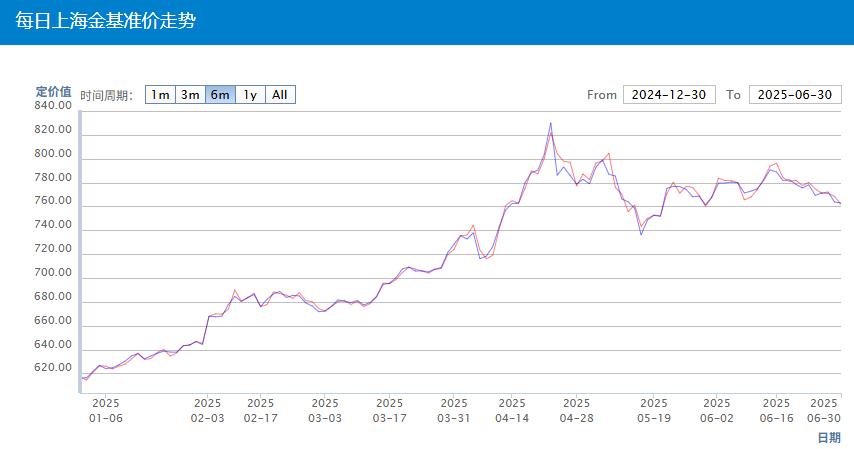854x449 pixels.
Task: Click the 每日上海金基准价走势 header title
Action: click(x=105, y=21)
